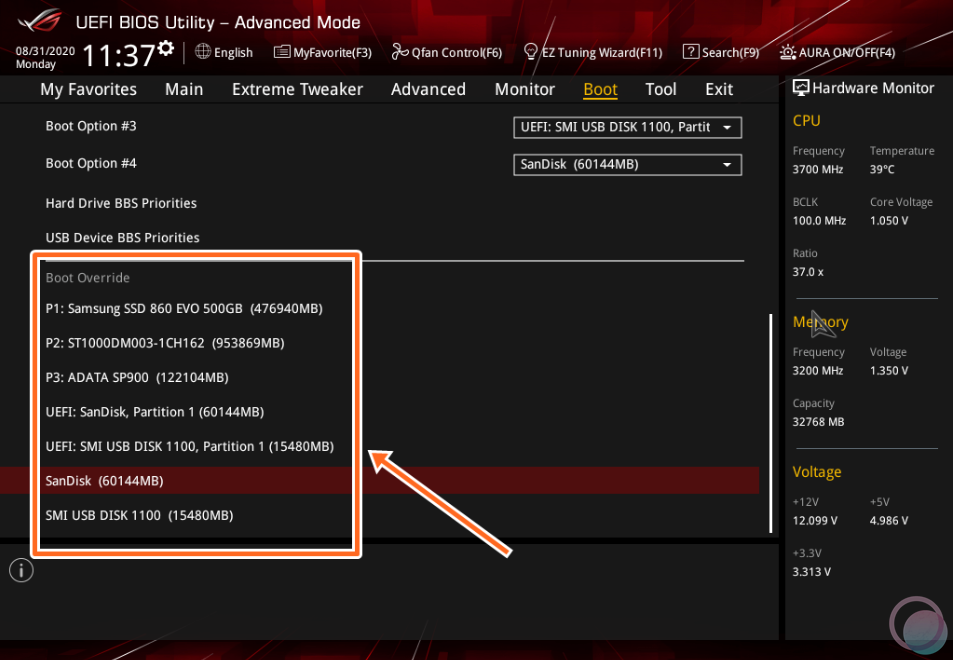Click memory voltage 1.350 V value
The width and height of the screenshot is (953, 660).
pyautogui.click(x=889, y=371)
